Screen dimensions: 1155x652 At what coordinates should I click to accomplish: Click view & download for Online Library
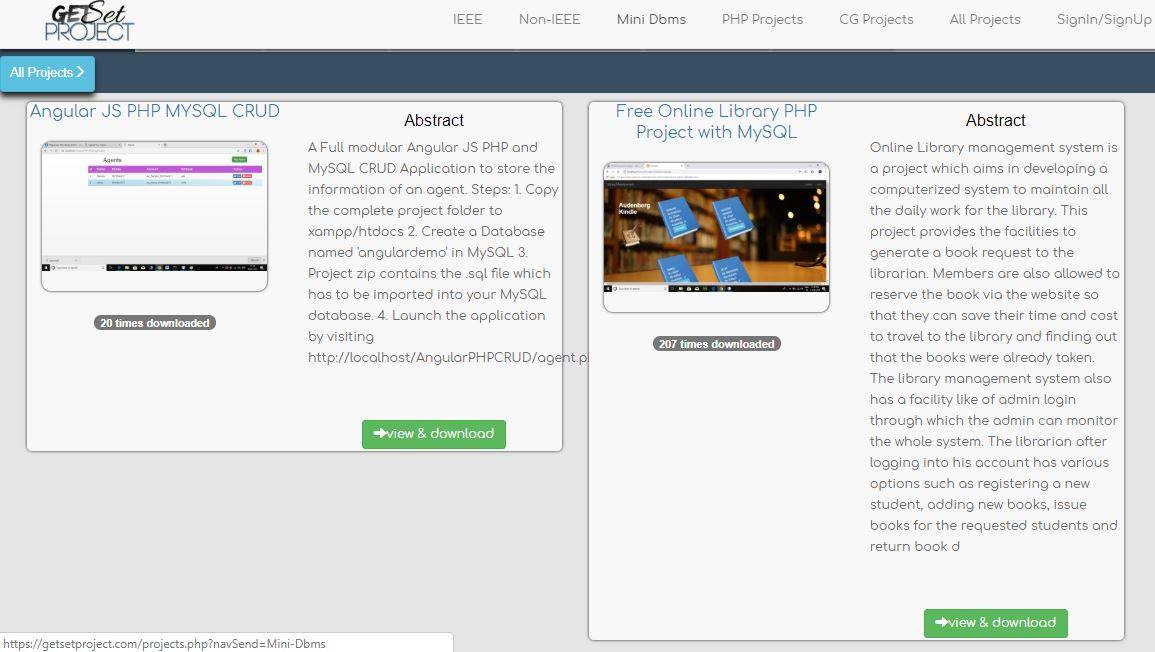pos(995,623)
